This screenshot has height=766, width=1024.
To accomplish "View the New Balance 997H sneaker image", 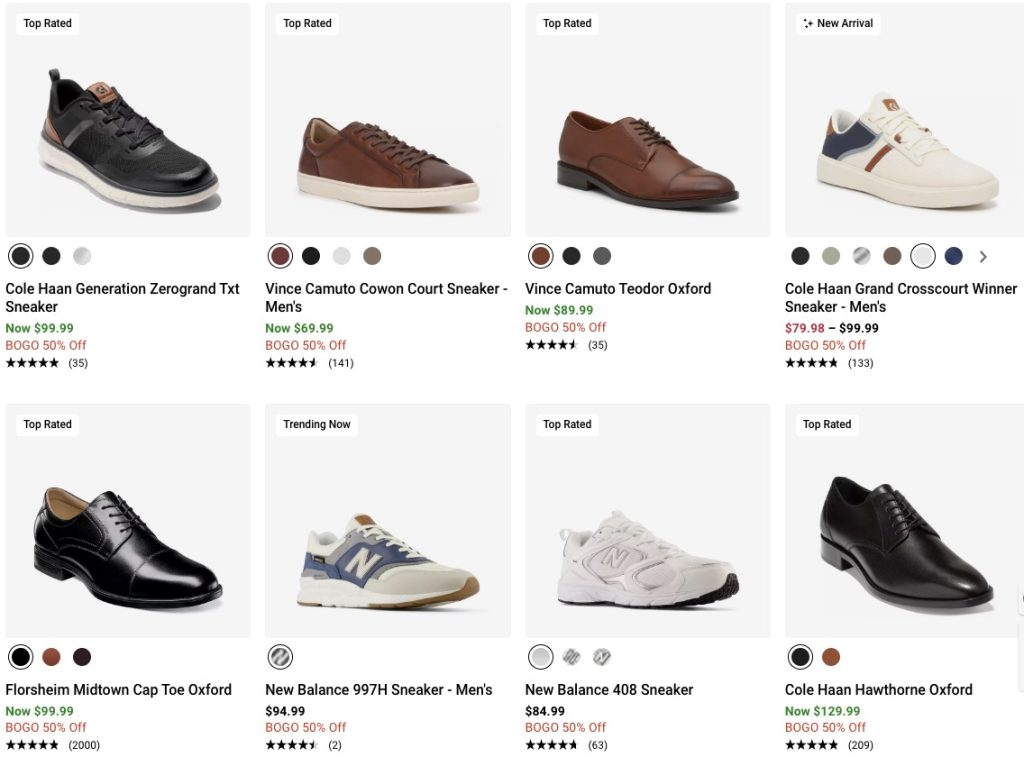I will point(388,562).
